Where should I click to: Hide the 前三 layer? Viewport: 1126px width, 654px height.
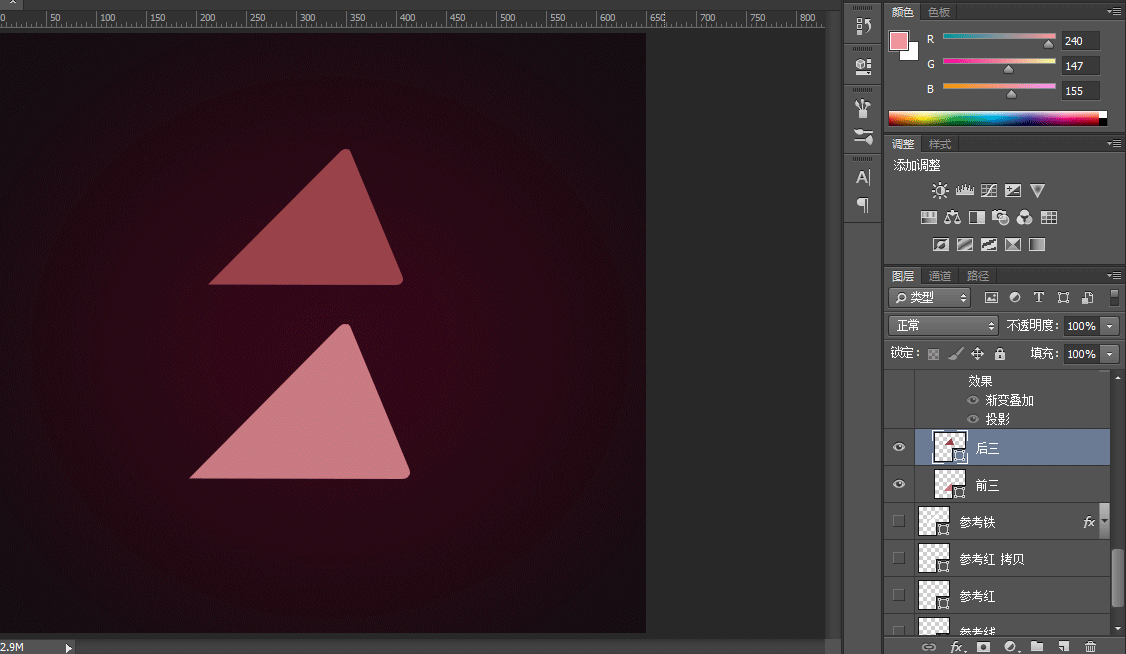click(898, 485)
